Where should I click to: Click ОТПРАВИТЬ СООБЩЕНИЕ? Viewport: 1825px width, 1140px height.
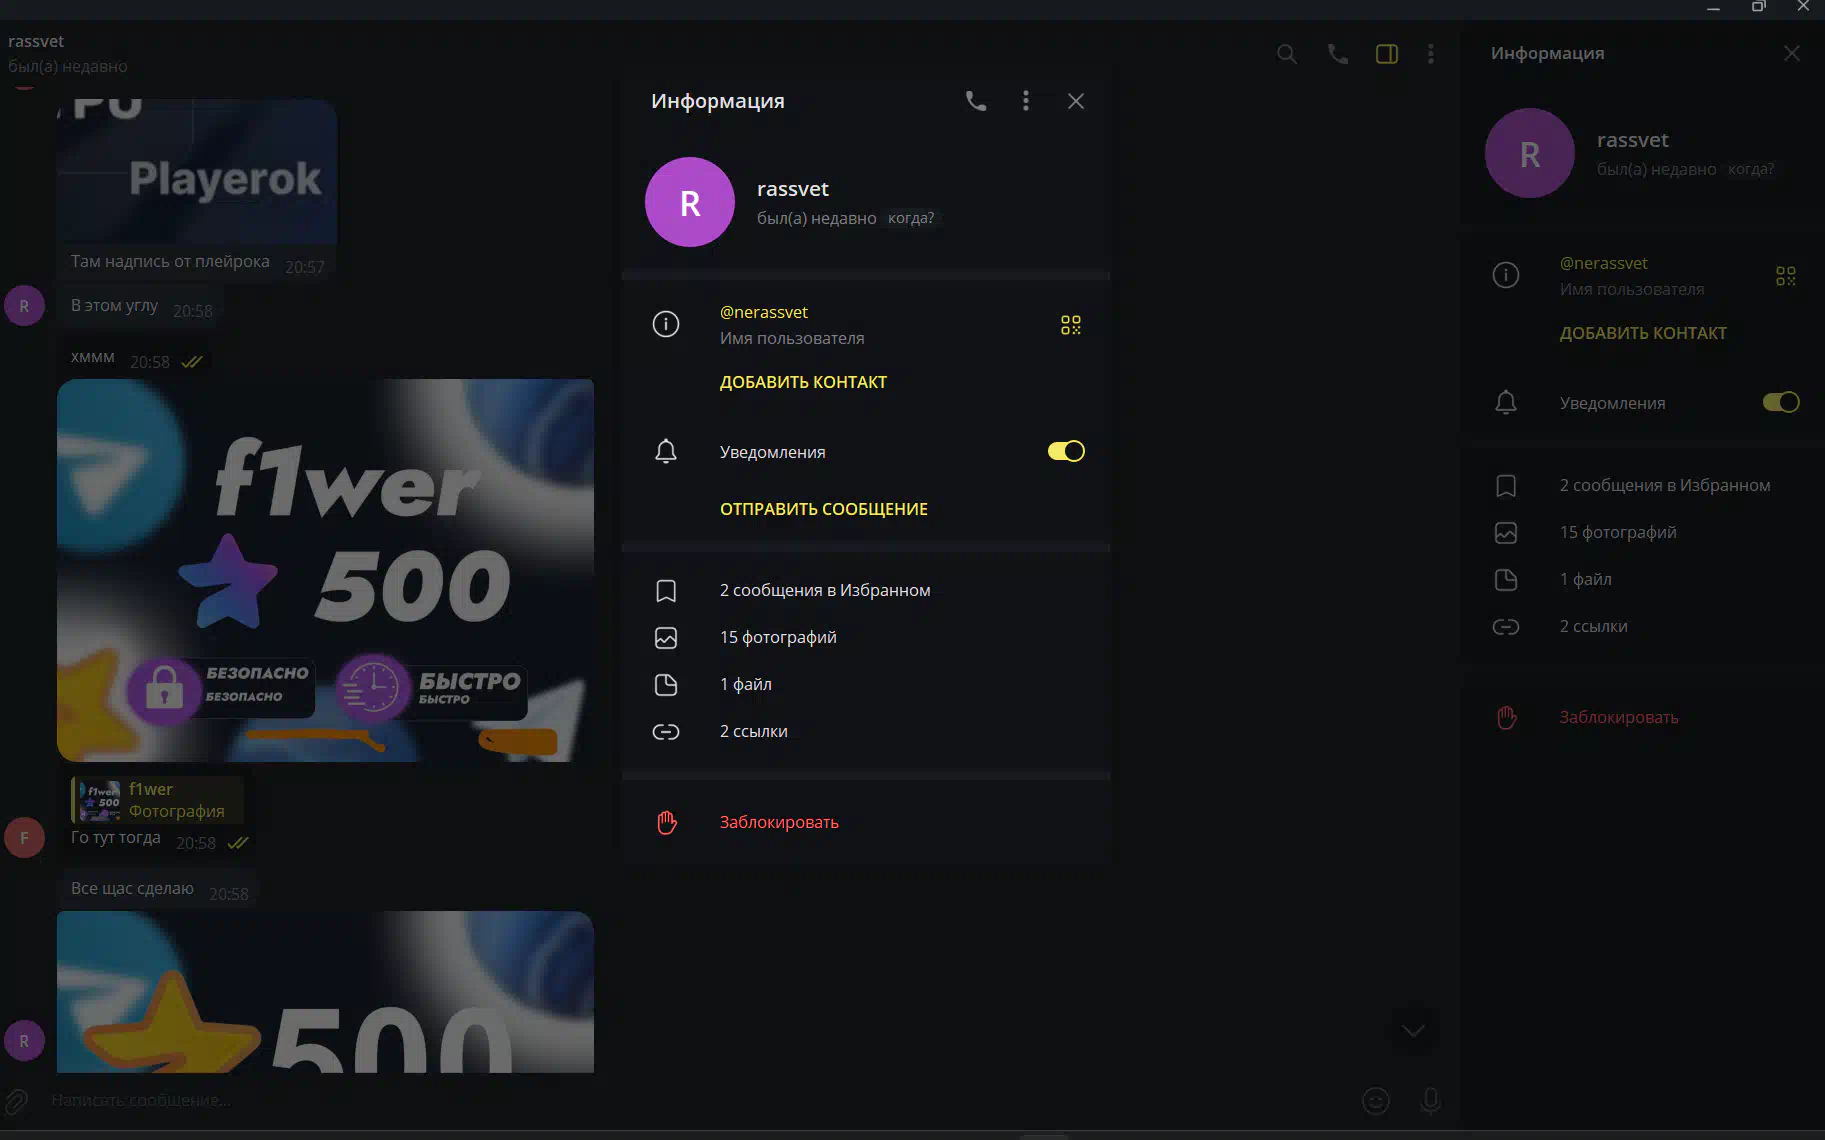[x=824, y=509]
